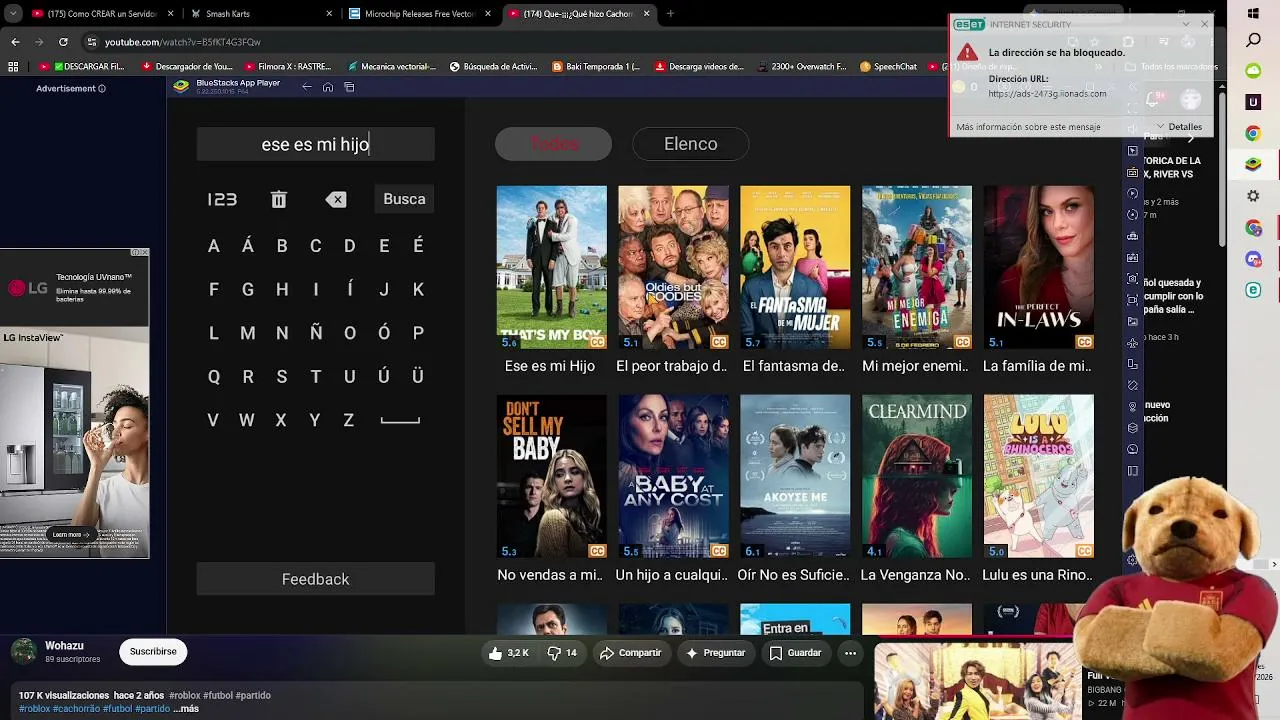Click the search text field showing 'ese es mi hijo'

pos(316,144)
